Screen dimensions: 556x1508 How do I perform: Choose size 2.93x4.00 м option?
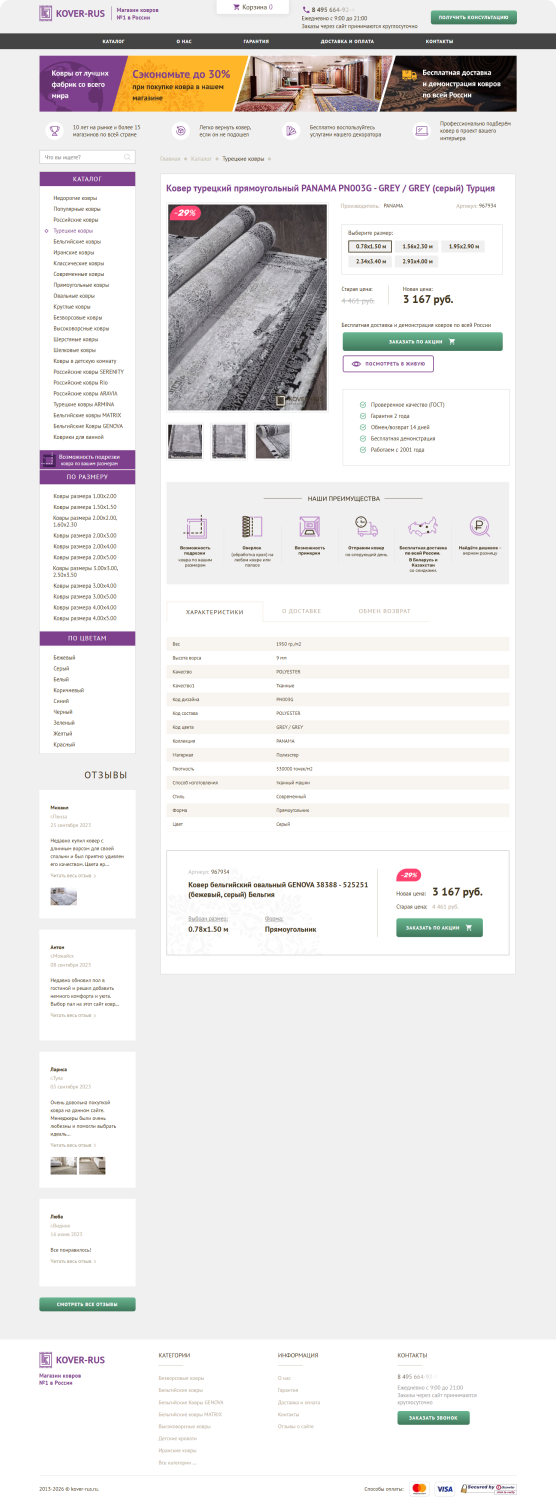(x=417, y=261)
